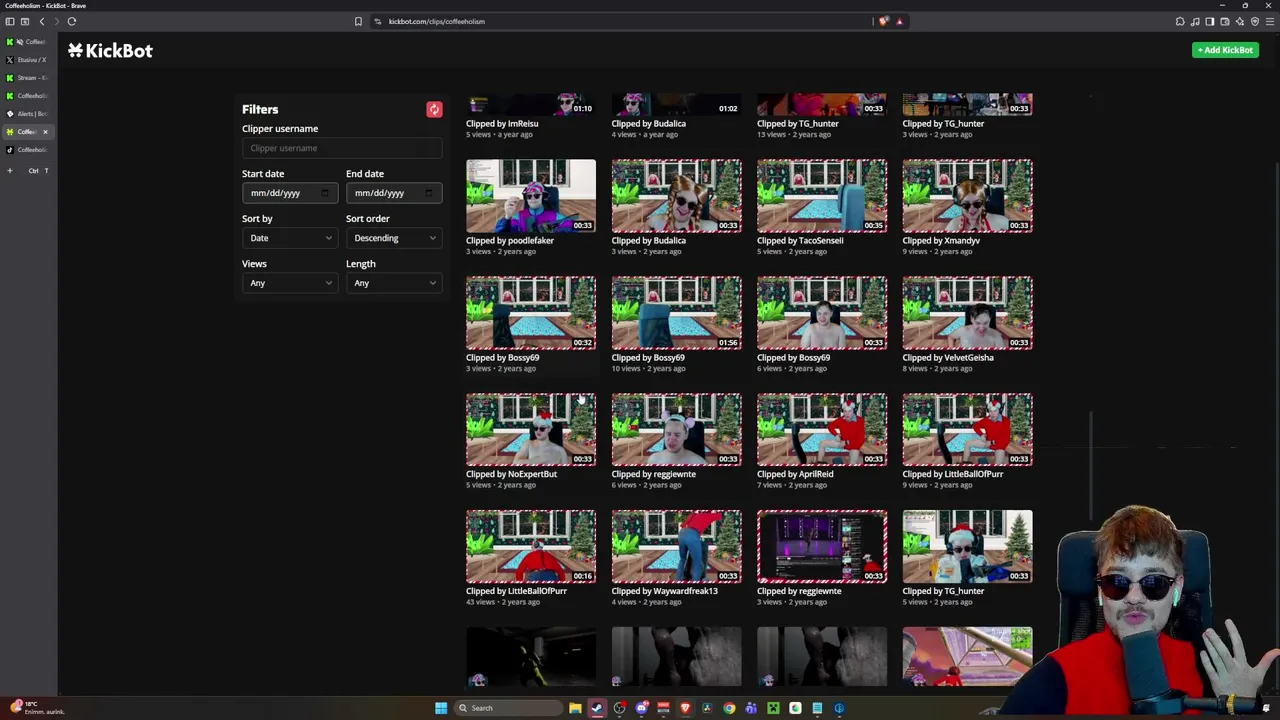
Task: Open the Brave Wallet icon
Action: pos(1224,21)
